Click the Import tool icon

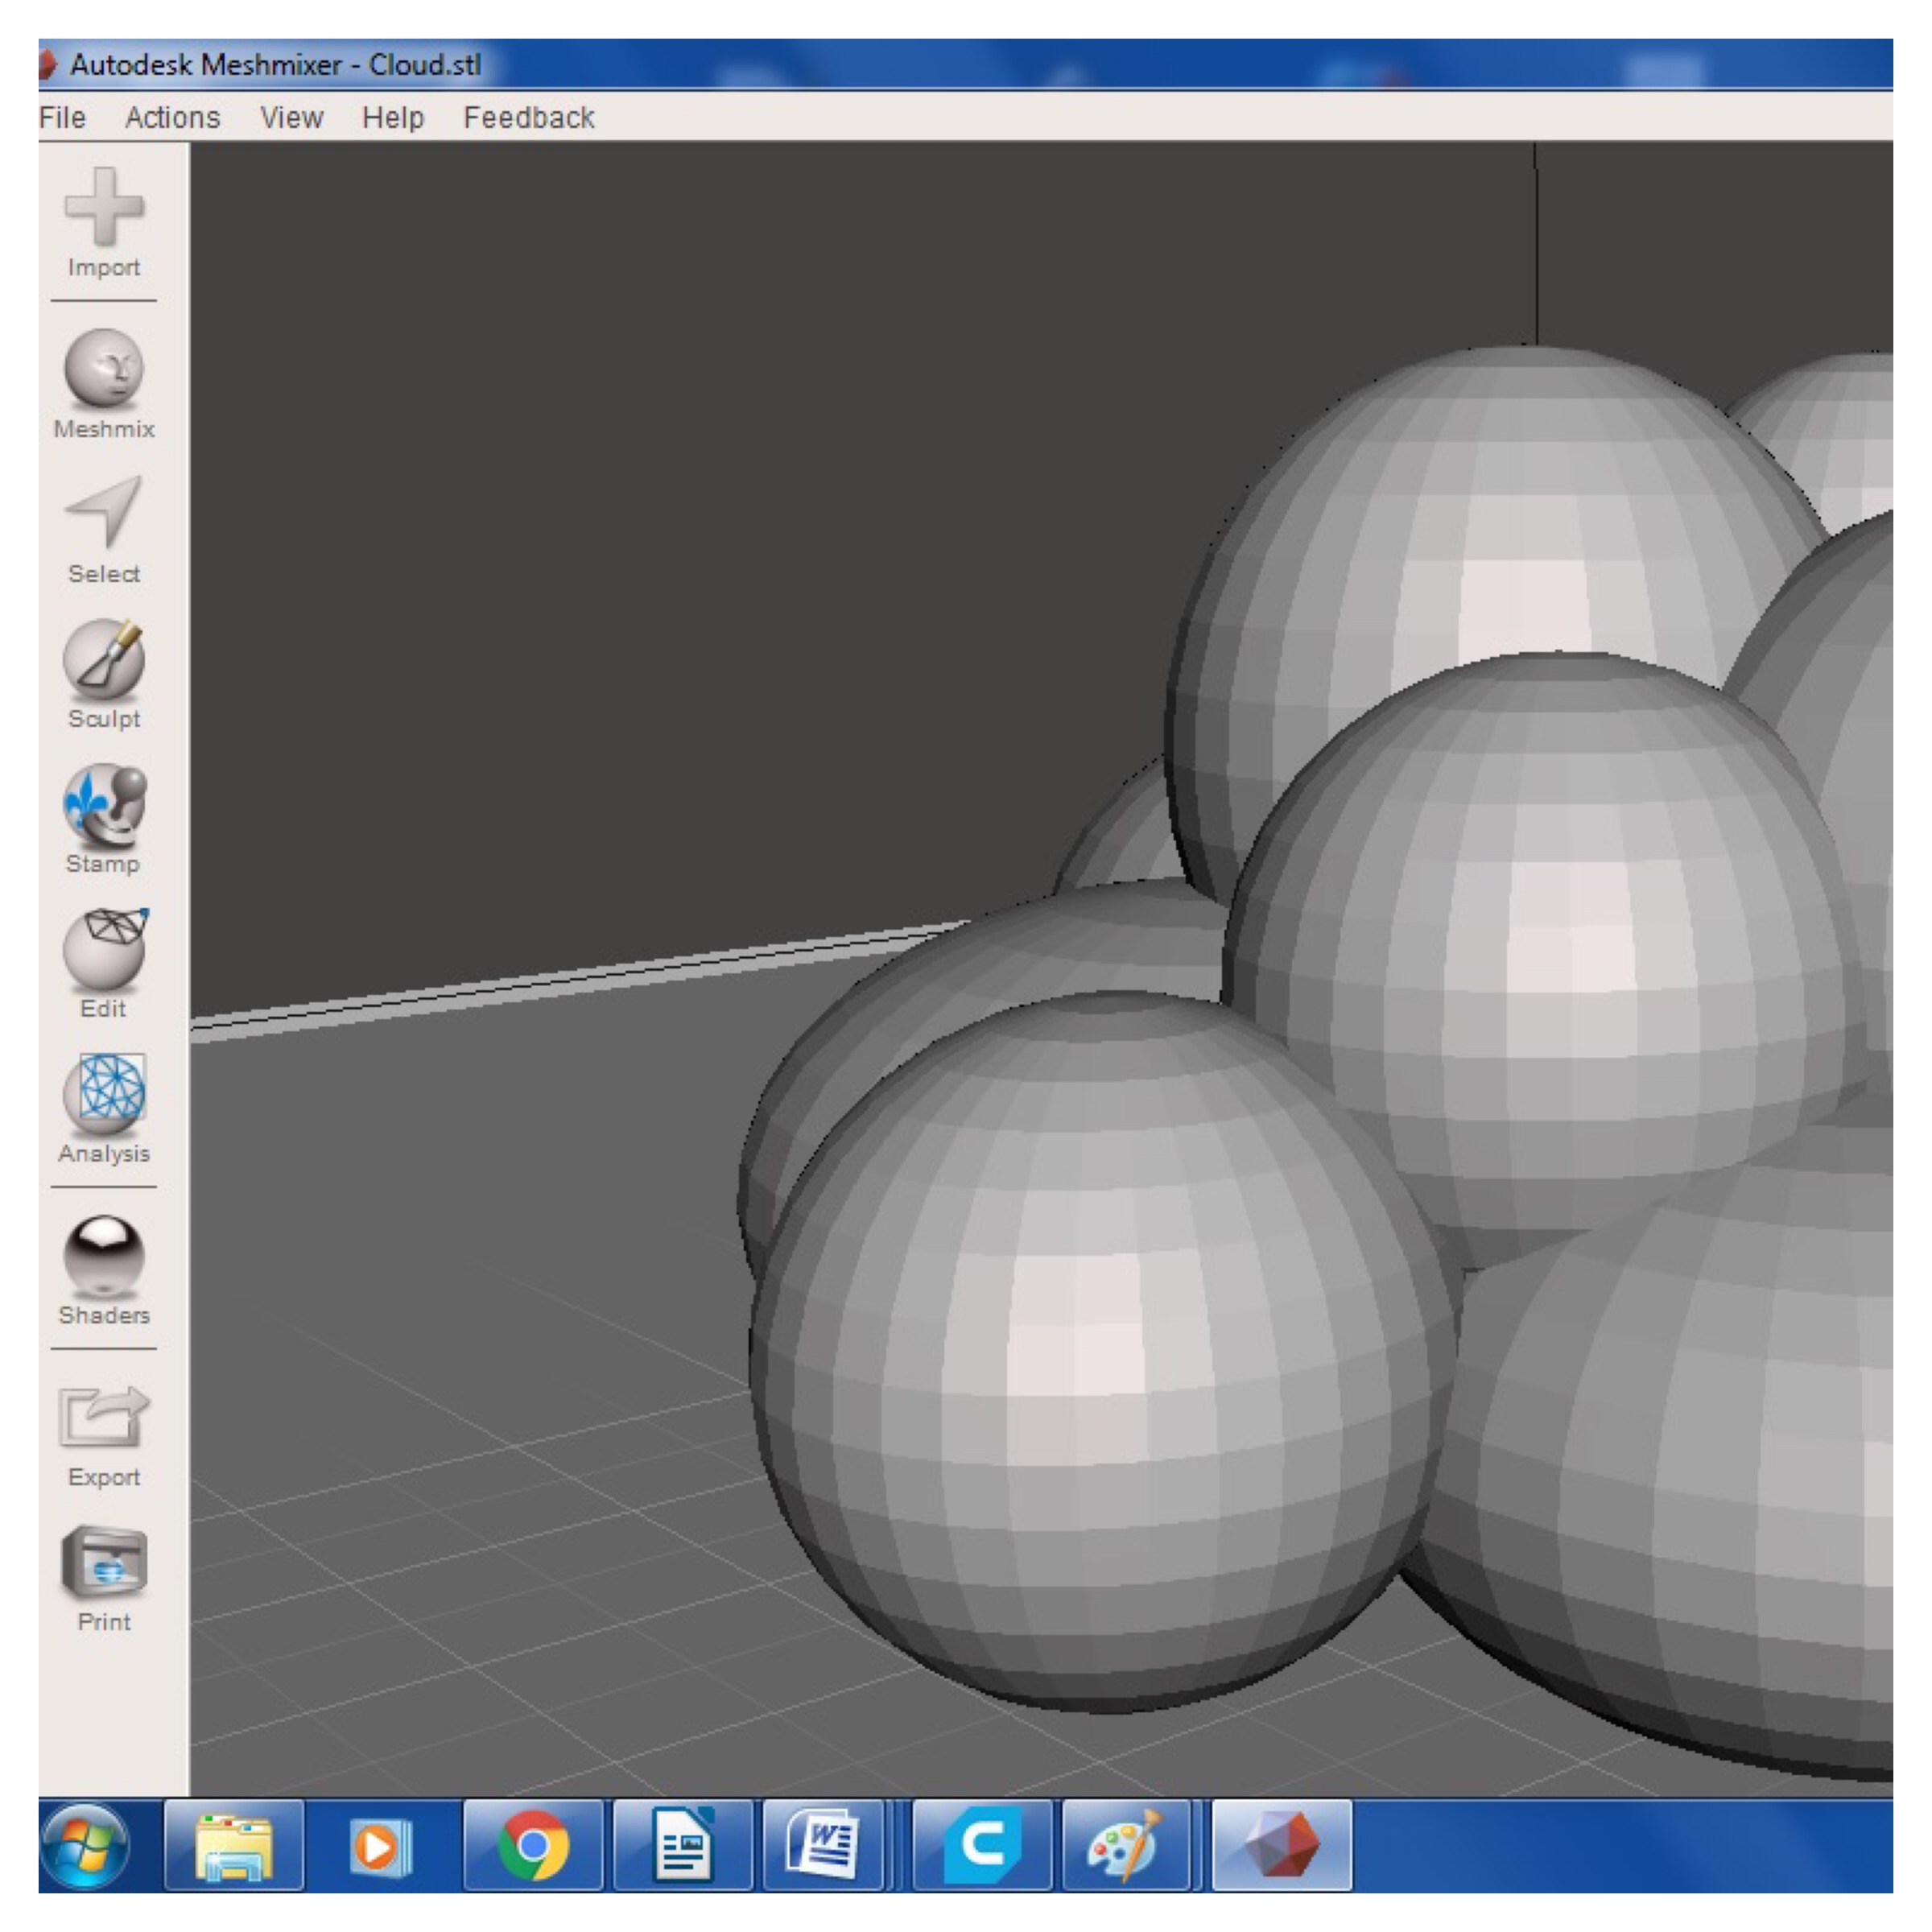[104, 208]
